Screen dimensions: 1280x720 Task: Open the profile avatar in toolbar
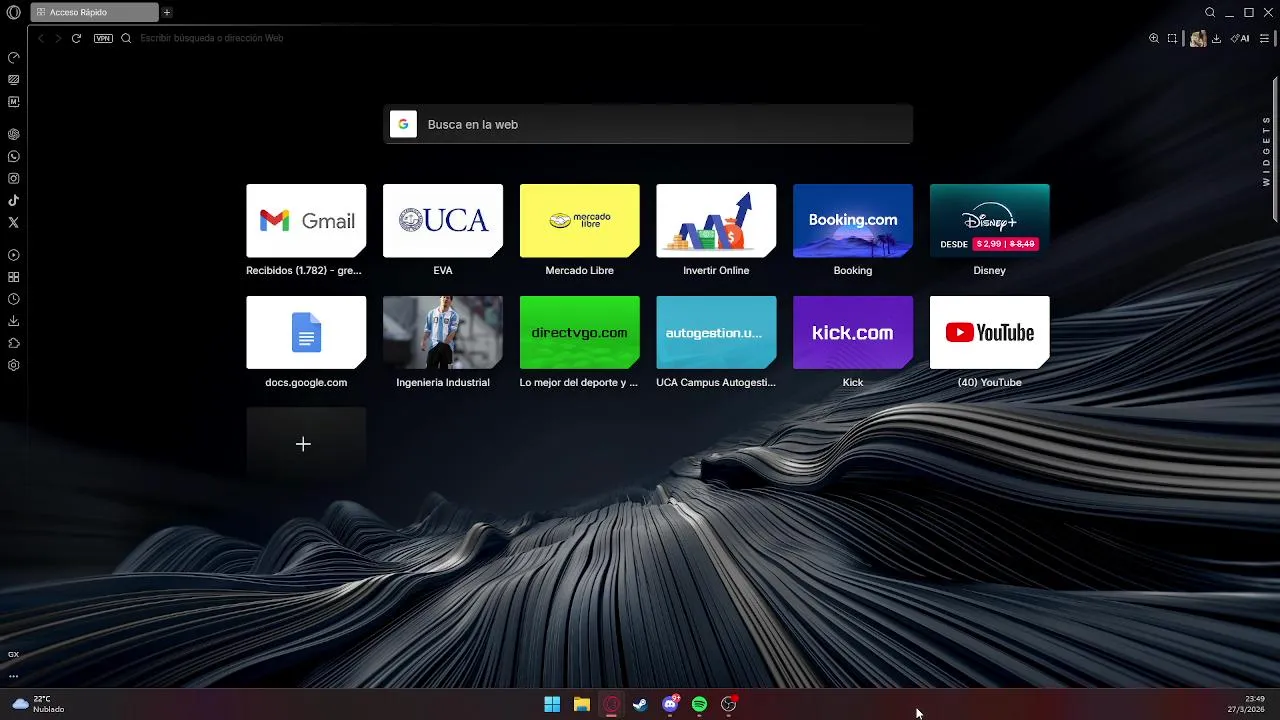[x=1198, y=38]
